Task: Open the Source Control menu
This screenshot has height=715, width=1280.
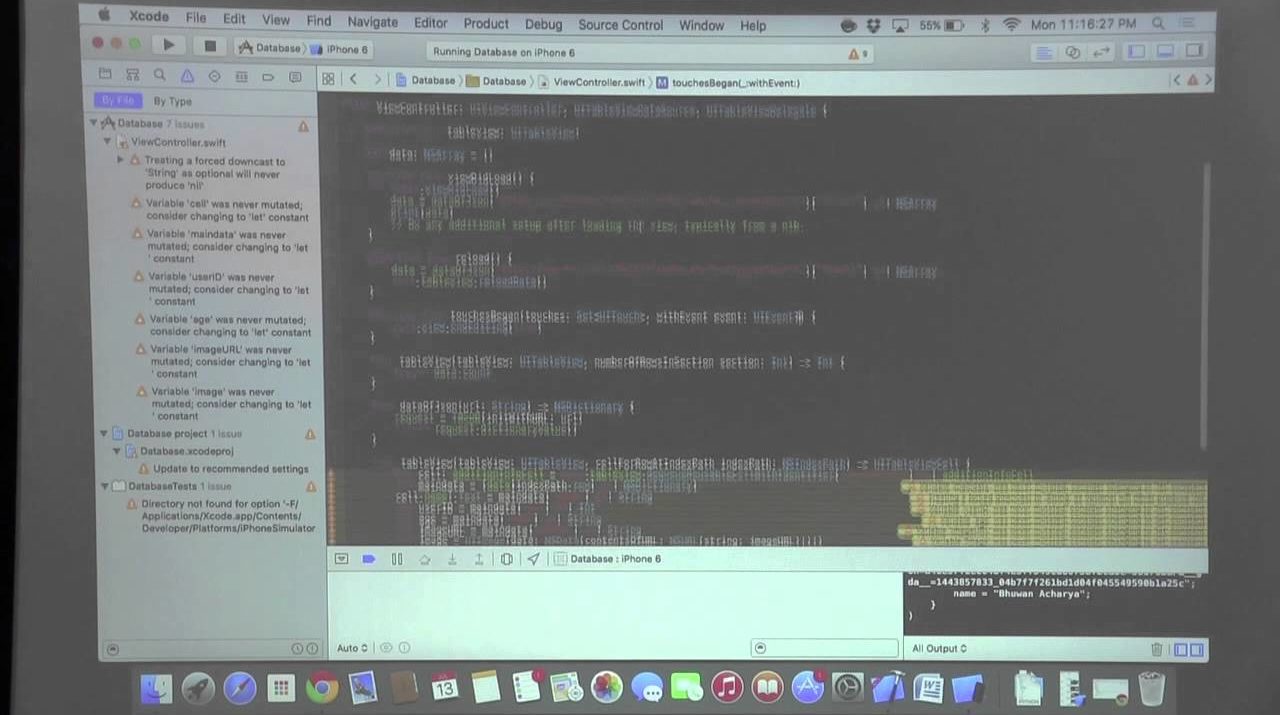Action: (x=620, y=24)
